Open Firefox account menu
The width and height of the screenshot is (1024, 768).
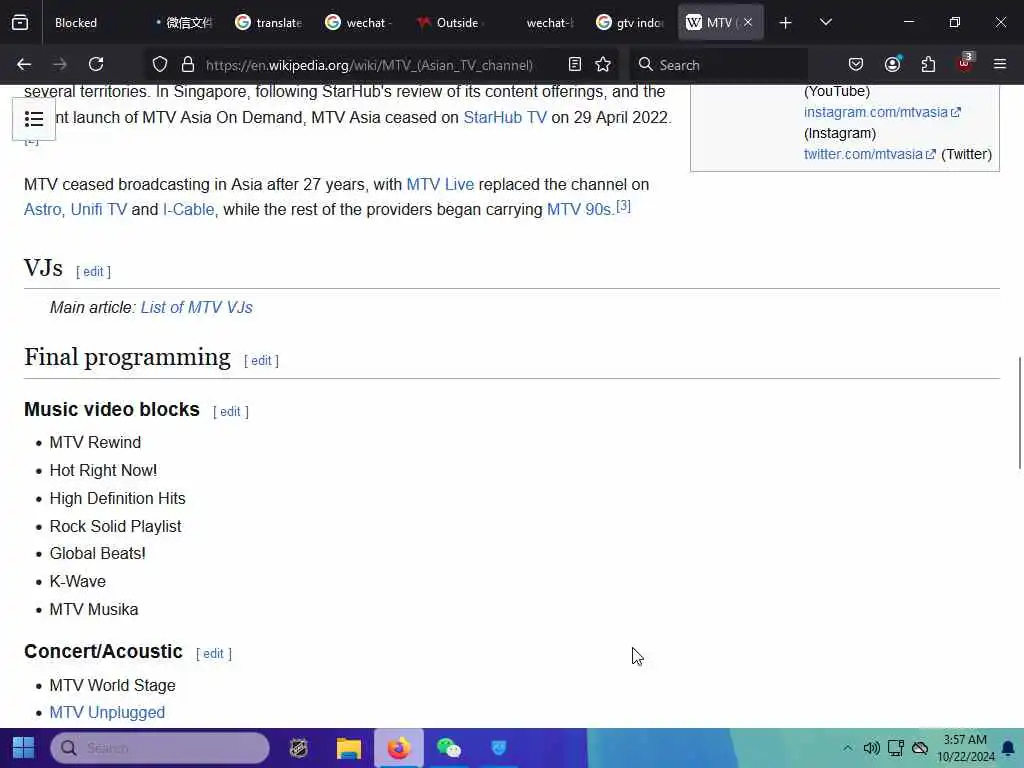[892, 65]
